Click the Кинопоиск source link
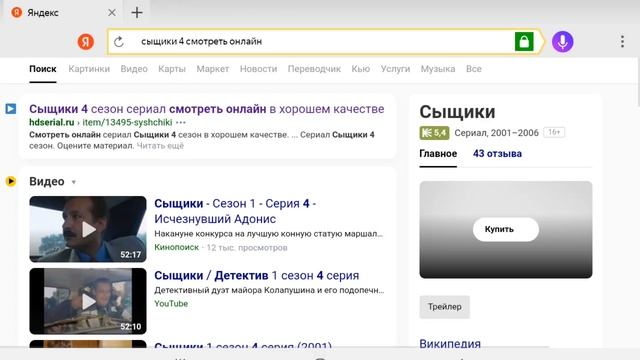This screenshot has width=640, height=360. 176,247
